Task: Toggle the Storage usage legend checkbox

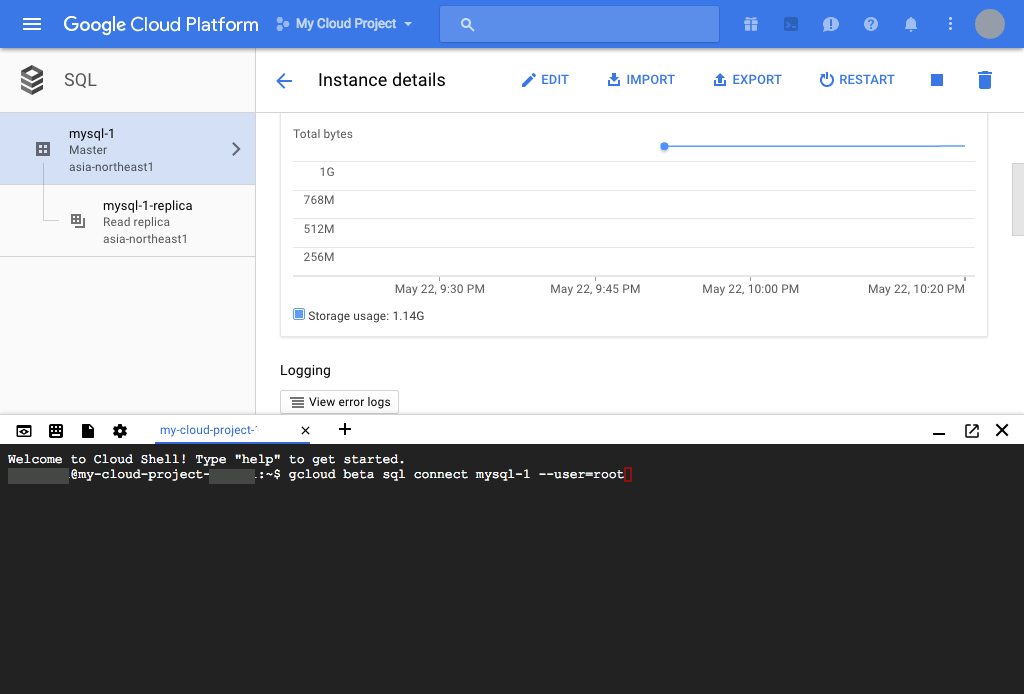Action: click(x=298, y=314)
